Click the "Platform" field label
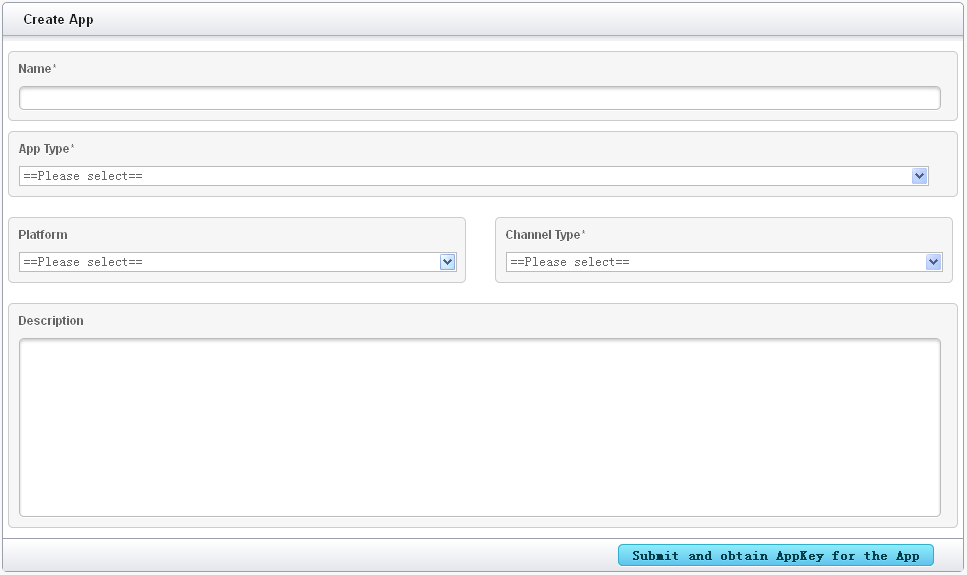Viewport: 967px width, 575px height. click(43, 234)
